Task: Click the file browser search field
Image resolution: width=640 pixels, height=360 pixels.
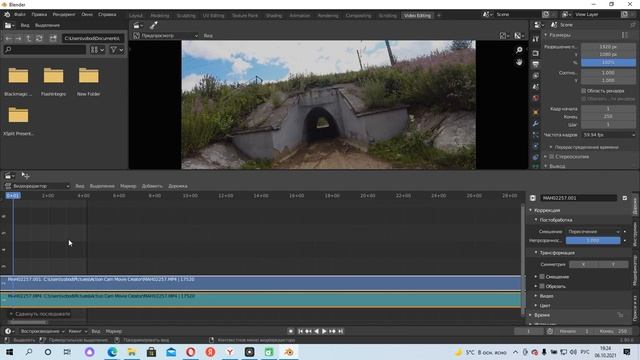Action: point(44,50)
